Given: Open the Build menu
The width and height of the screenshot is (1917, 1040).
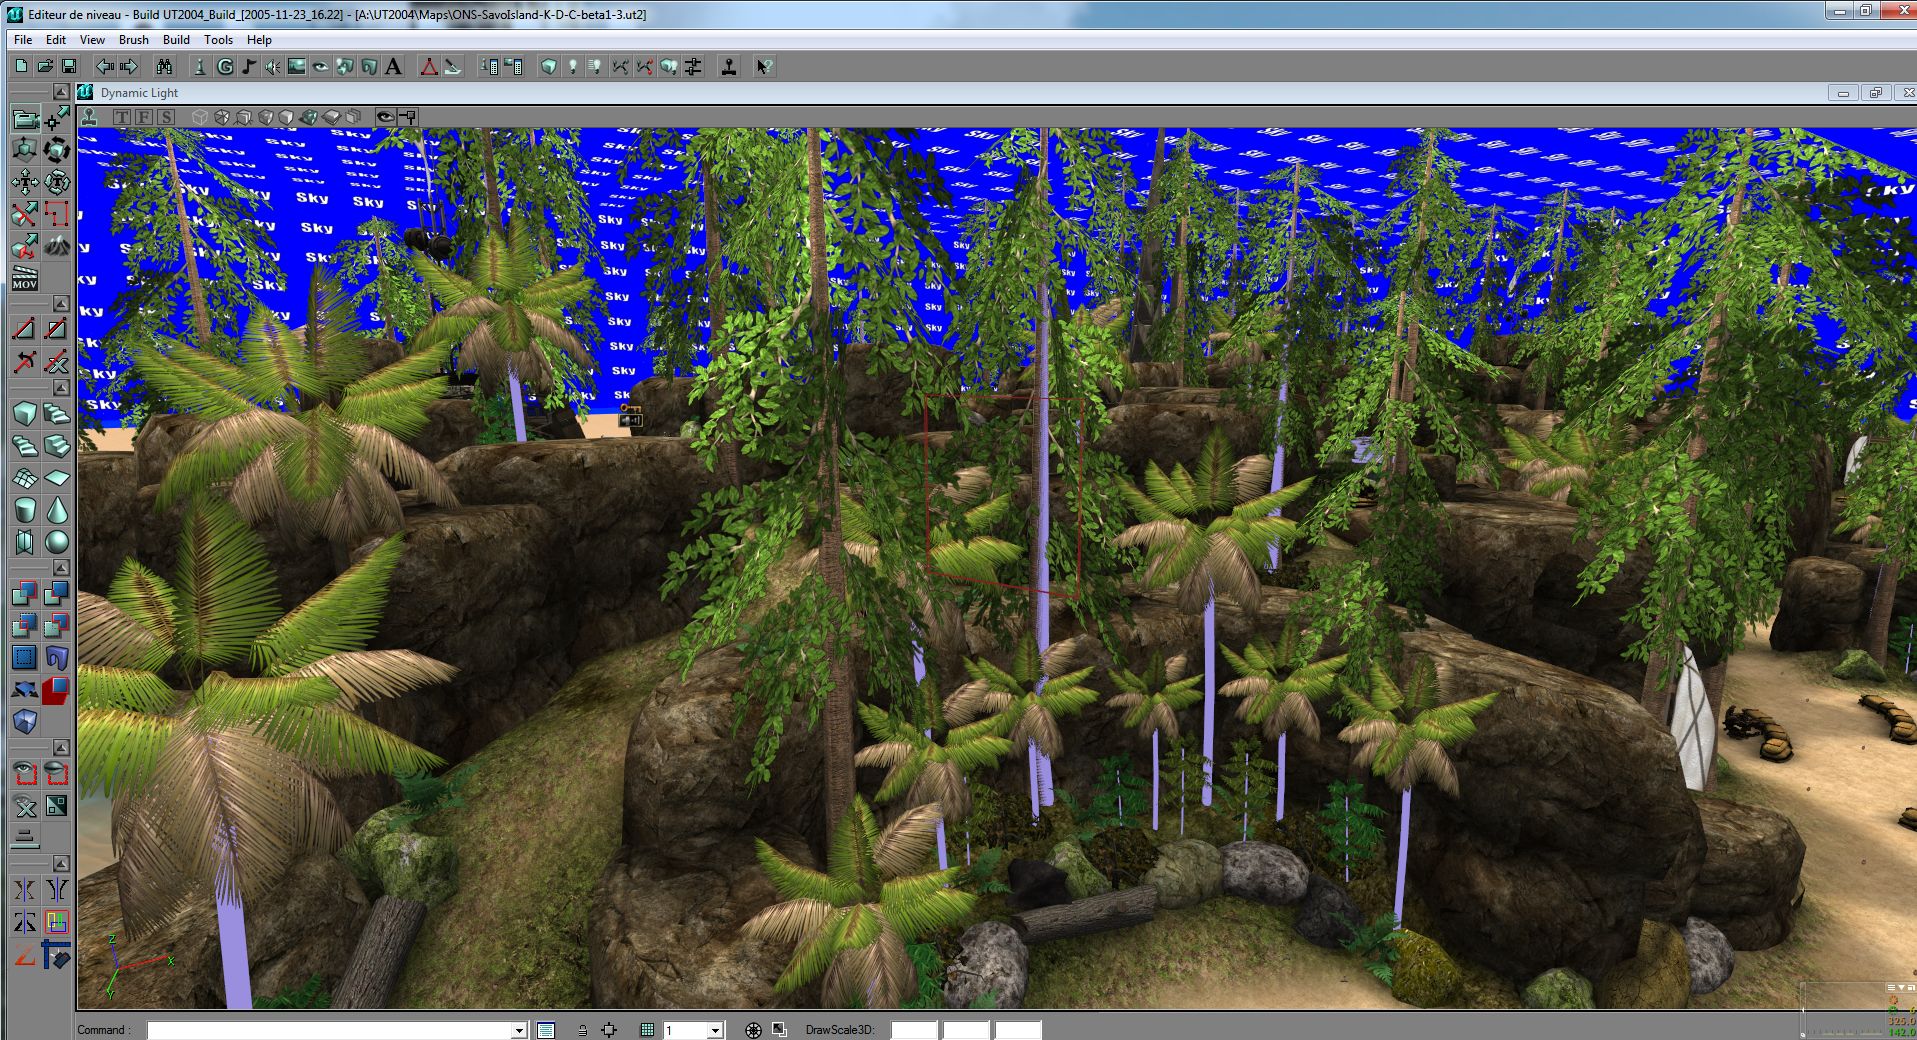Looking at the screenshot, I should [176, 40].
